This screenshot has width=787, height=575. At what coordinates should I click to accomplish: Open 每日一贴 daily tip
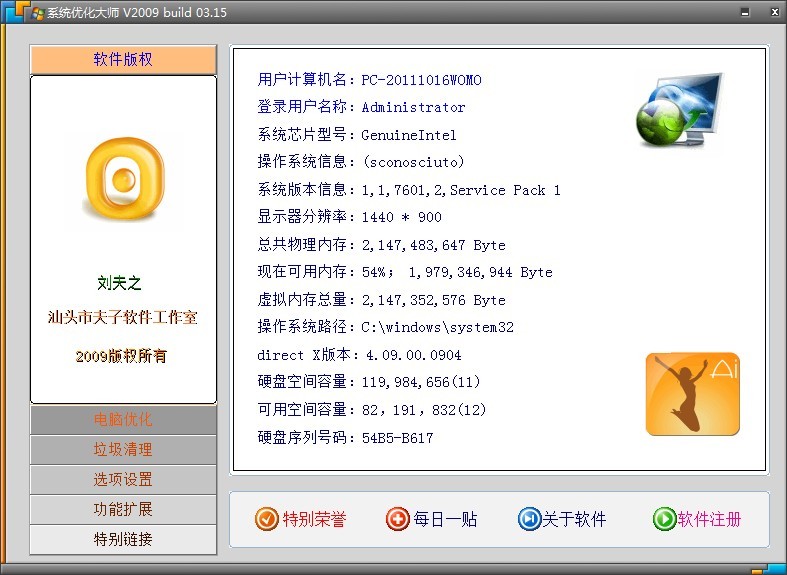445,519
